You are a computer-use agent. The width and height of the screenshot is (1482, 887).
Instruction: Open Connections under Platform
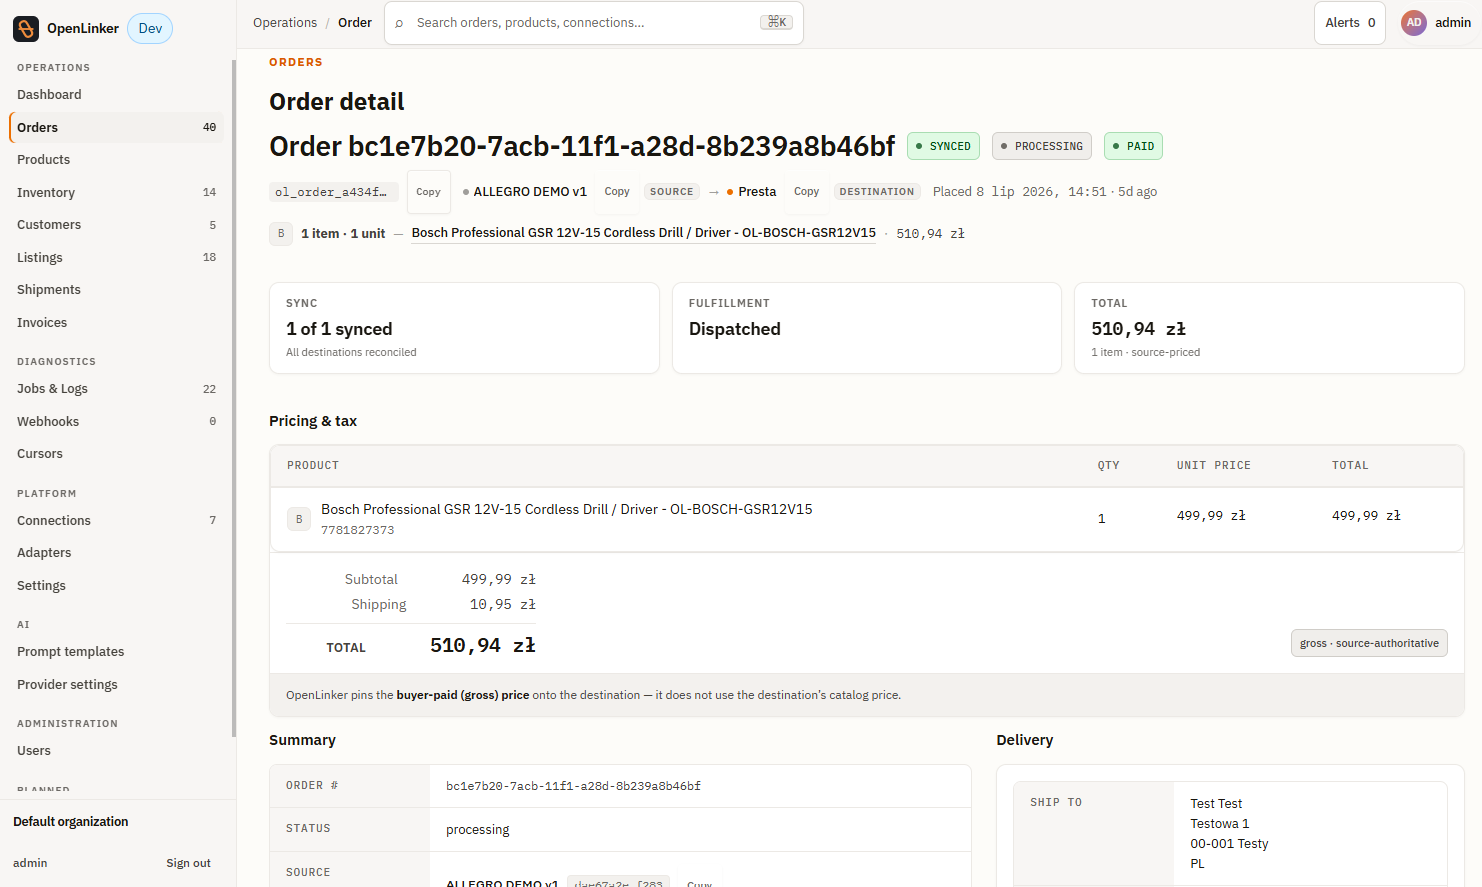117,520
